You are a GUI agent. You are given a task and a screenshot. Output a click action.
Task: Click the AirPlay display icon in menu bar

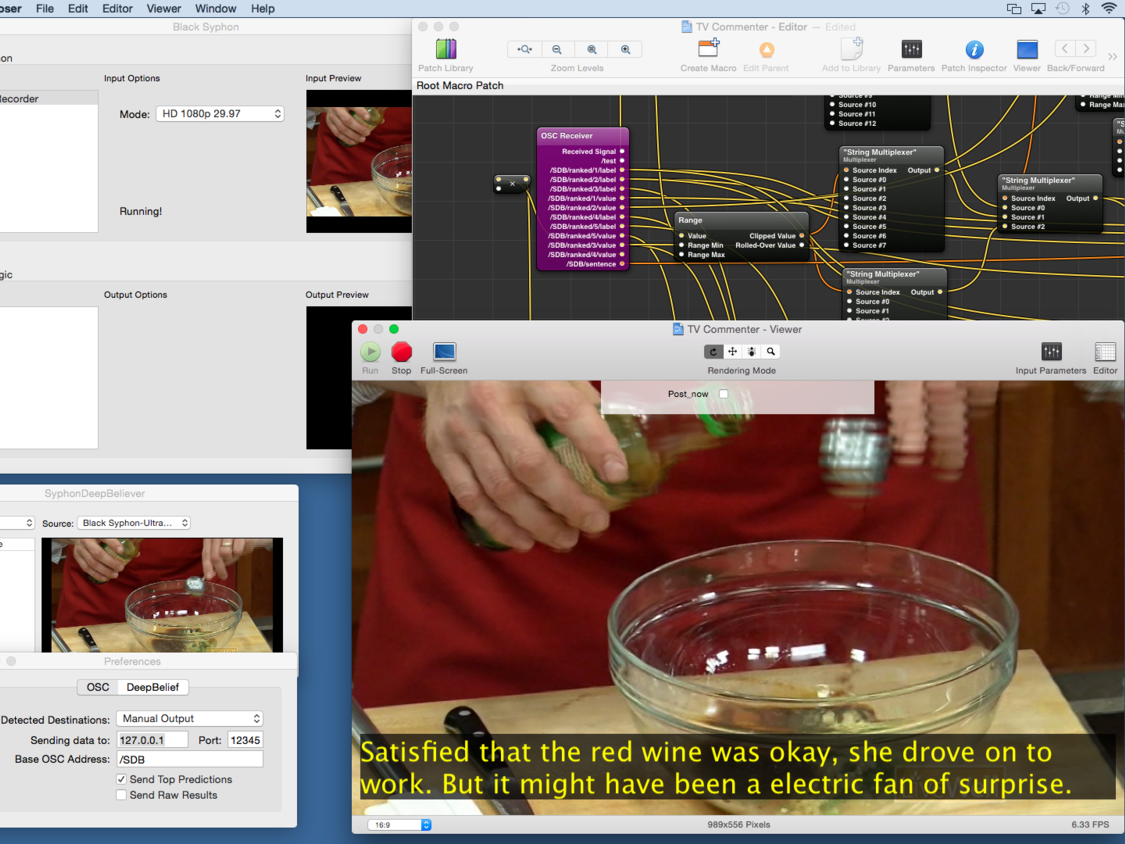(x=1038, y=9)
